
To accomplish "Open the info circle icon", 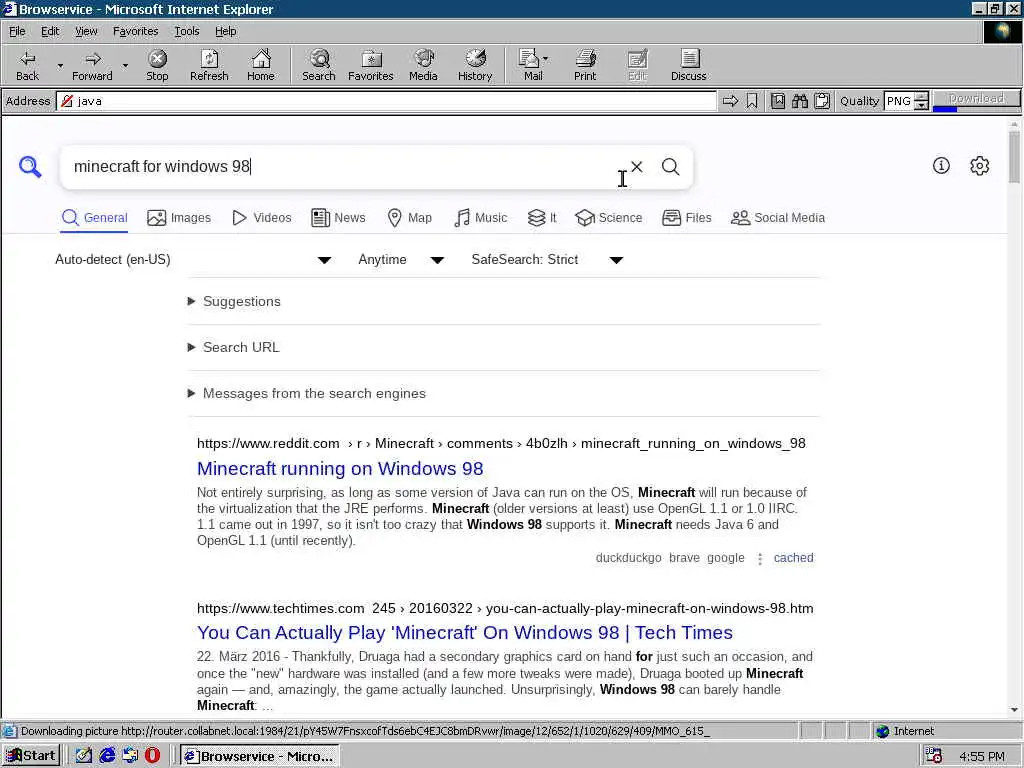I will point(941,166).
